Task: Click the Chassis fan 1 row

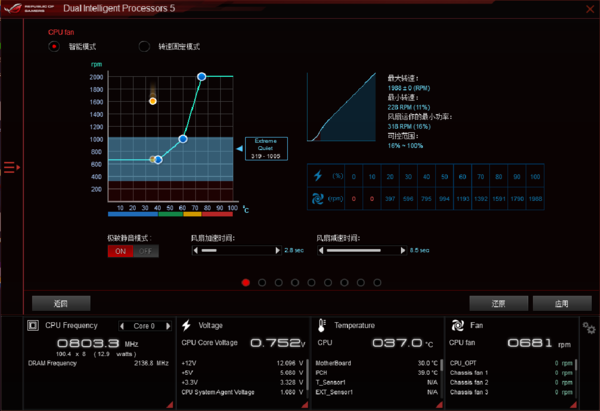Action: [511, 373]
